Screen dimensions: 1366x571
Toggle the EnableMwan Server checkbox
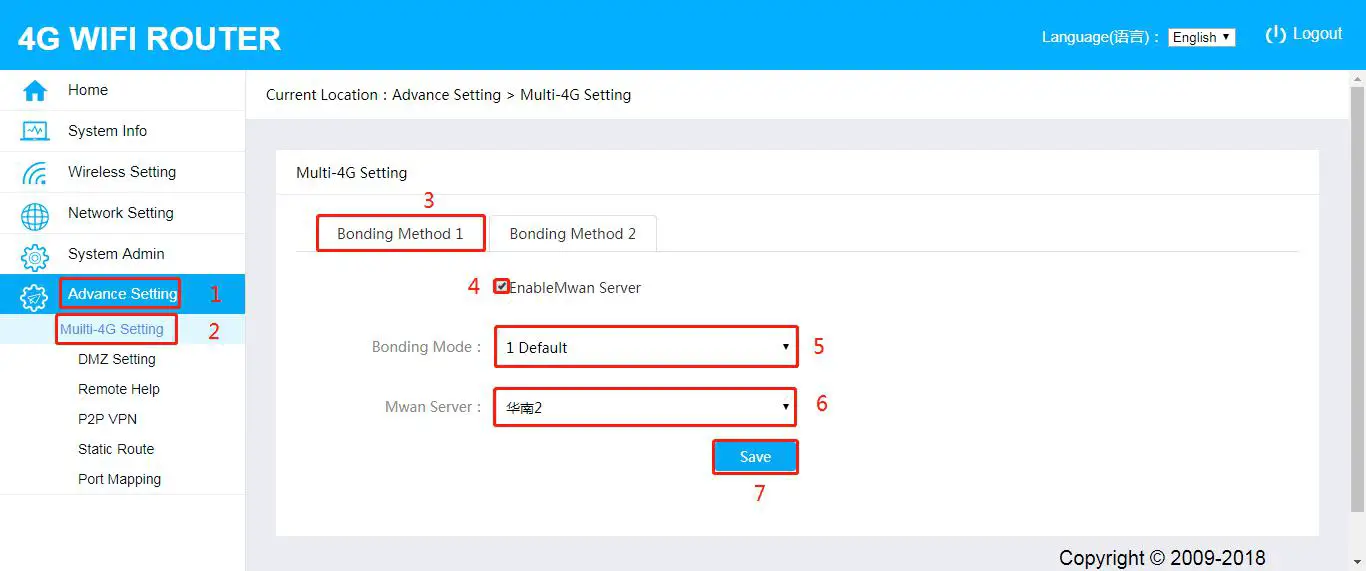click(502, 287)
